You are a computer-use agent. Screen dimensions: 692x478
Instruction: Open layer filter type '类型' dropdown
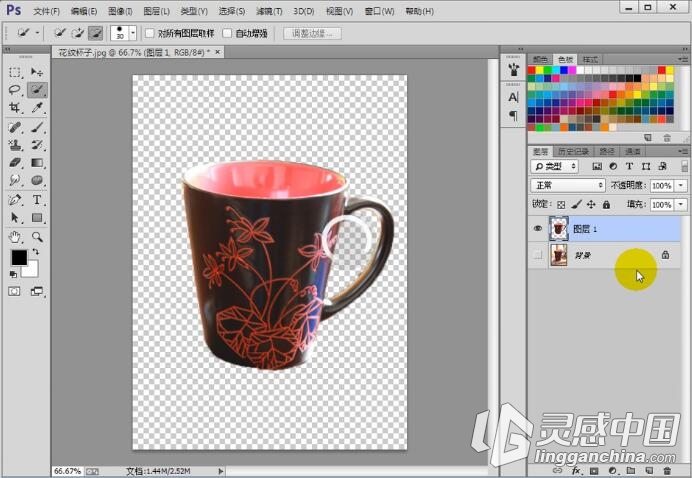coord(555,166)
